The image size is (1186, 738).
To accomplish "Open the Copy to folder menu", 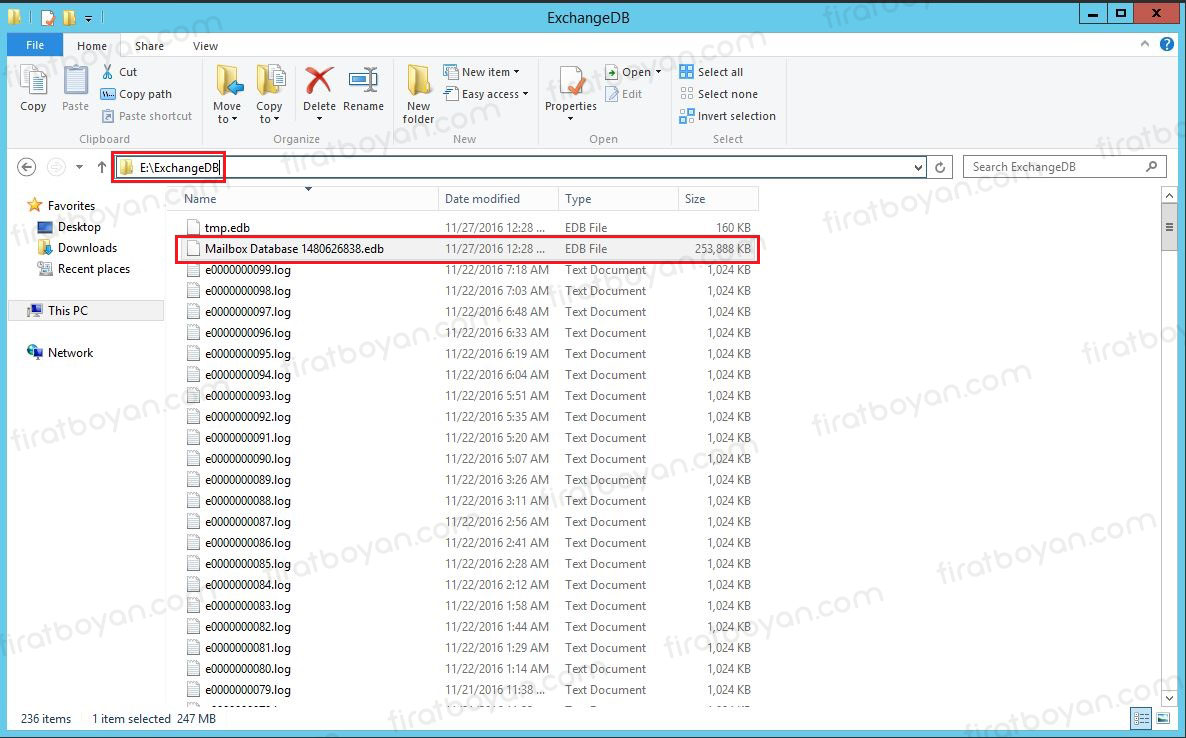I will coord(269,95).
